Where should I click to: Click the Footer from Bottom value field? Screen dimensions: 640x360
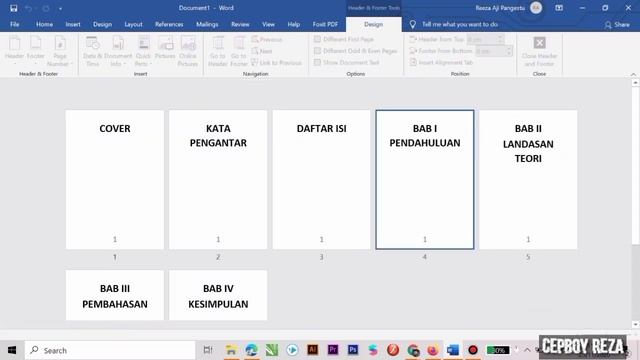click(490, 51)
